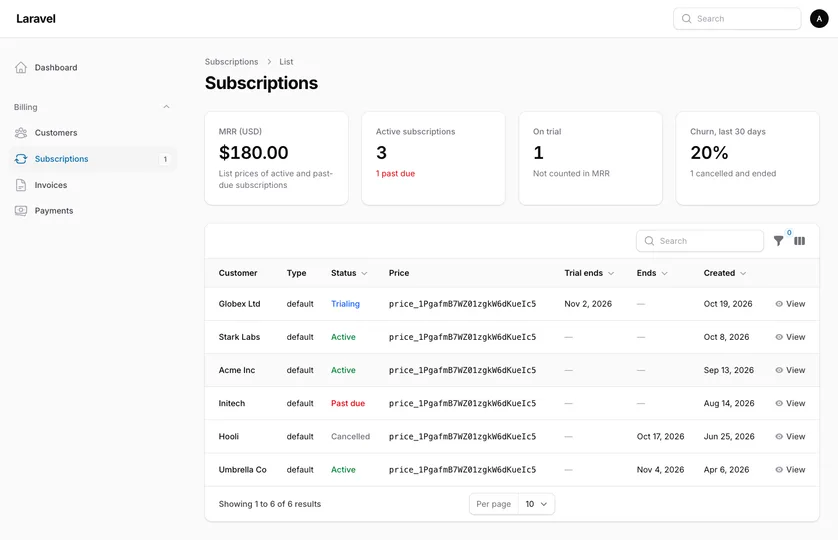View the Globex Ltd subscription

[790, 304]
